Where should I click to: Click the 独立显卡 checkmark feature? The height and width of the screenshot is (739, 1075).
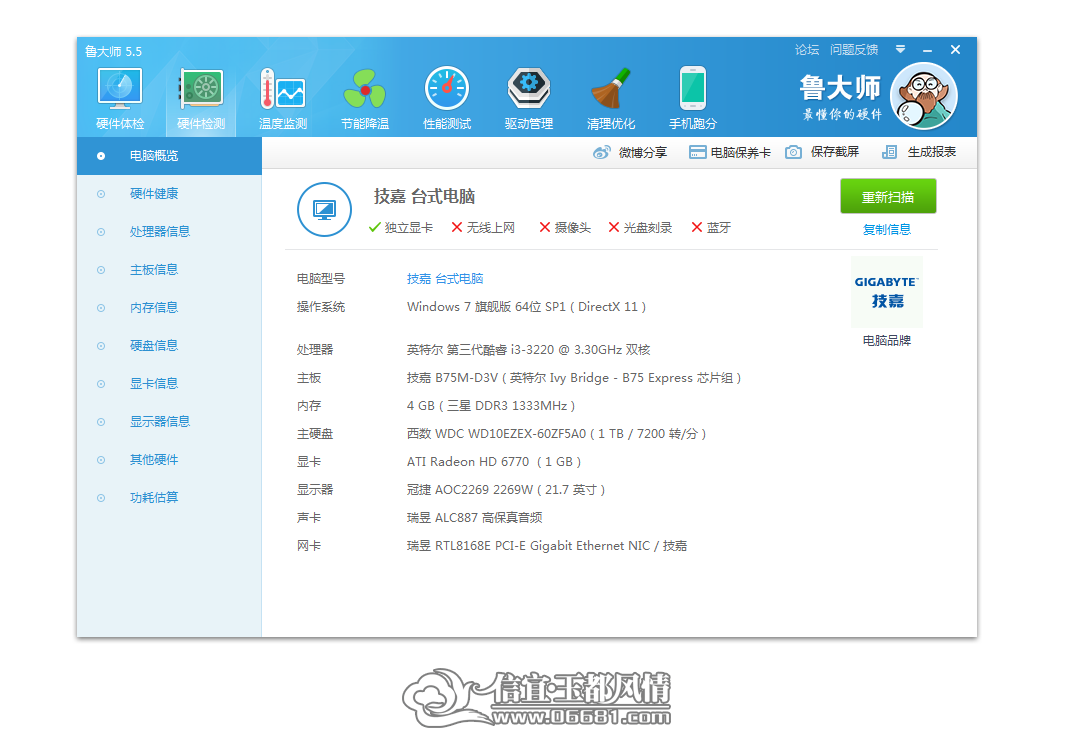point(400,228)
